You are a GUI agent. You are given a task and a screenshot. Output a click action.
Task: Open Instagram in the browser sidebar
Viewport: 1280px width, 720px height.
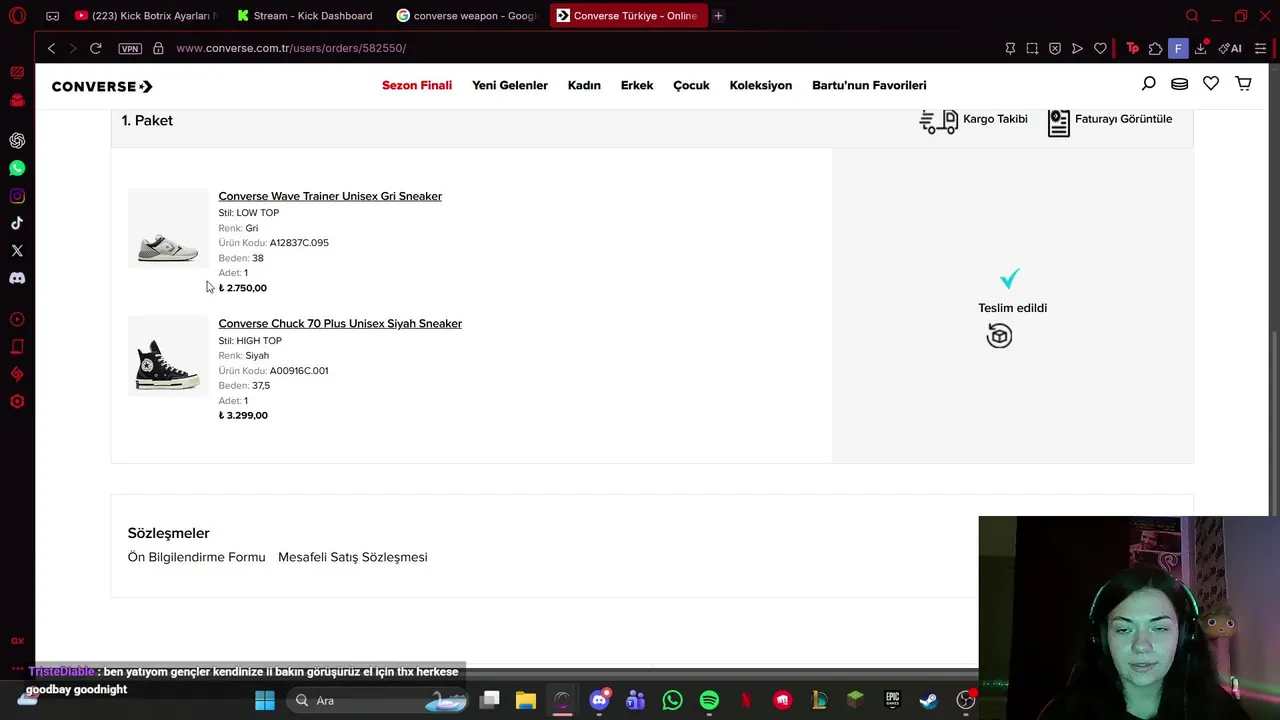[17, 196]
